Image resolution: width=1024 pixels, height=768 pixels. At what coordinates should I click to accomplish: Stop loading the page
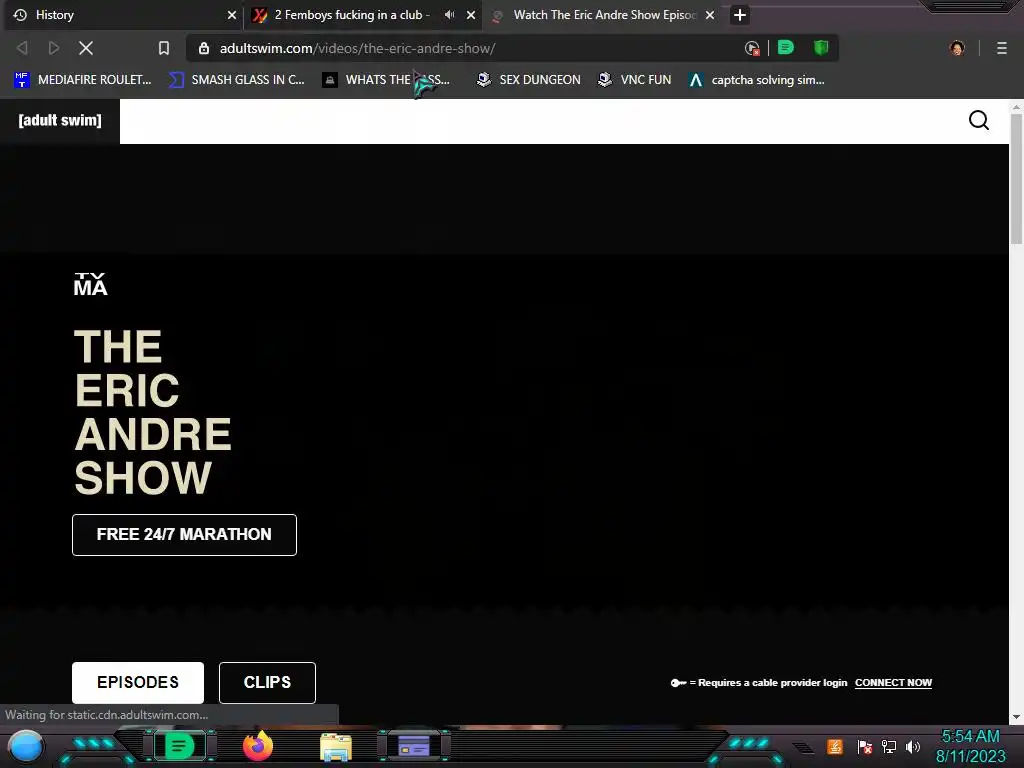[x=86, y=48]
